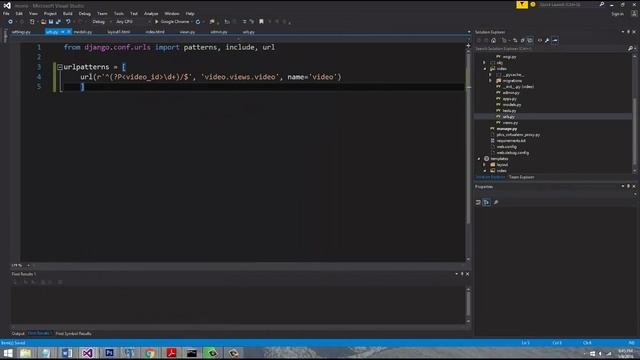Click the Open File folder icon
640x360 pixels.
(43, 22)
